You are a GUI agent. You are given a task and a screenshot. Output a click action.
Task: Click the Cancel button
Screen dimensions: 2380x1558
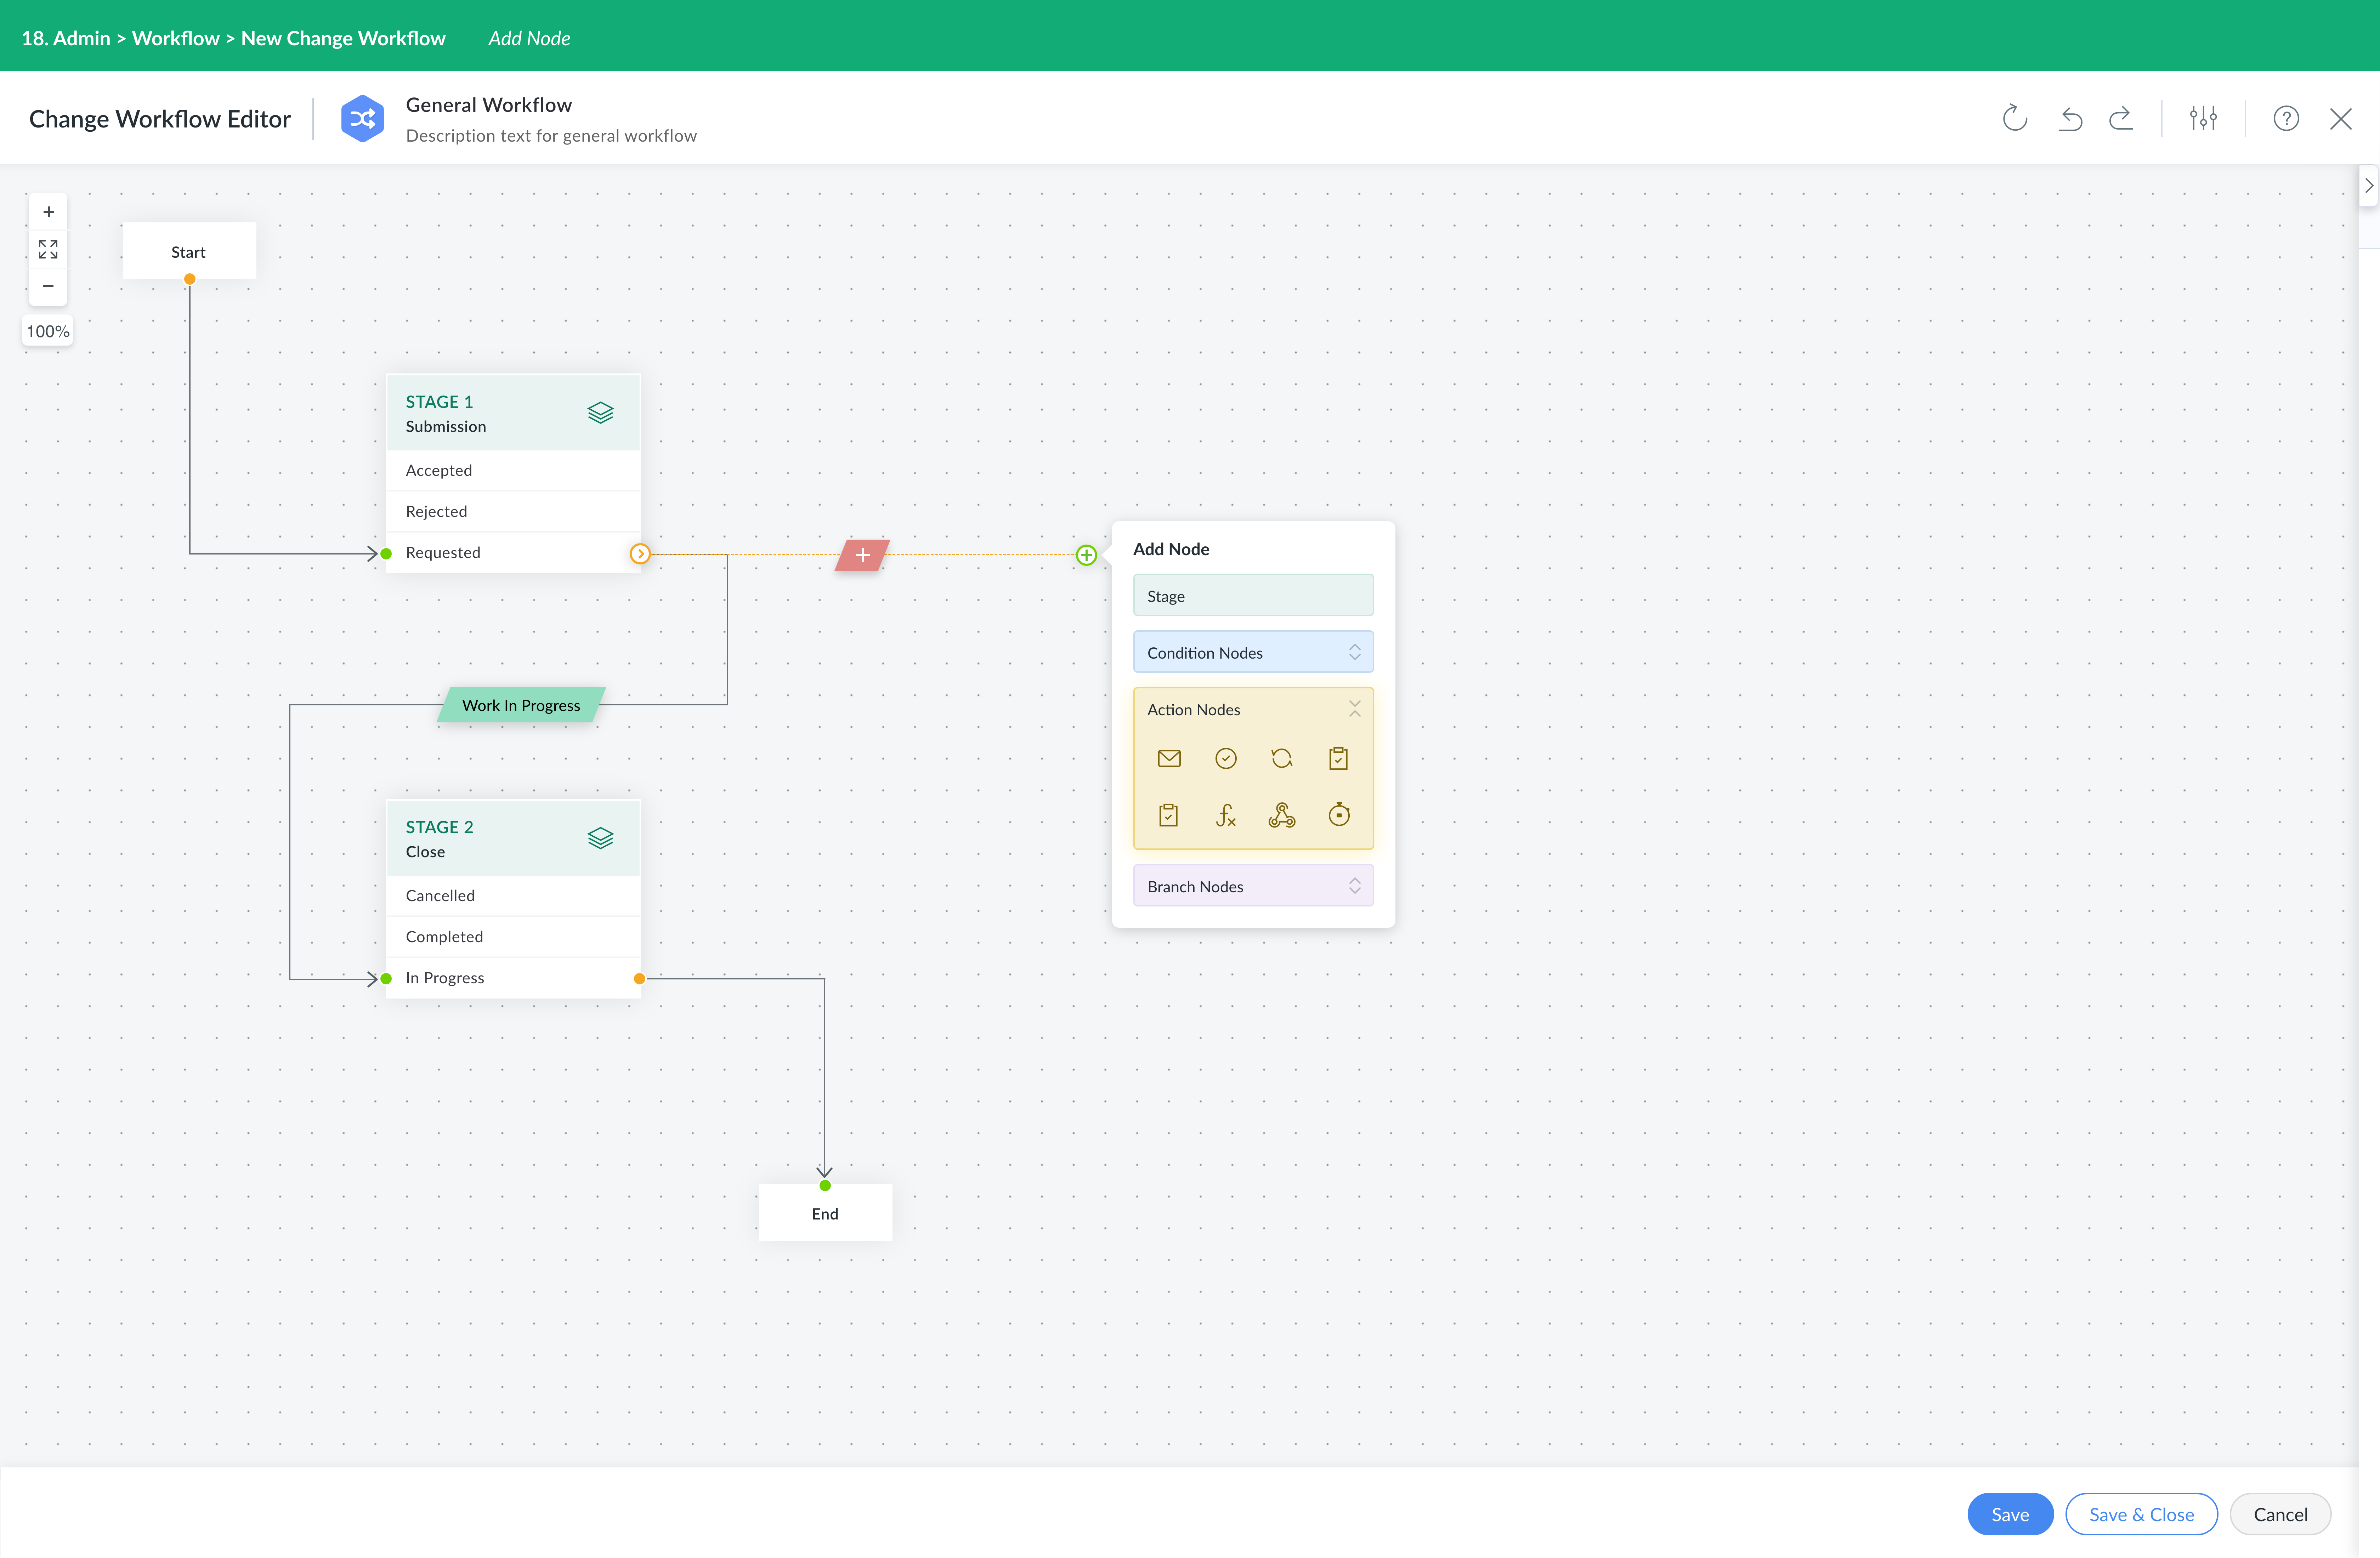pyautogui.click(x=2280, y=1514)
